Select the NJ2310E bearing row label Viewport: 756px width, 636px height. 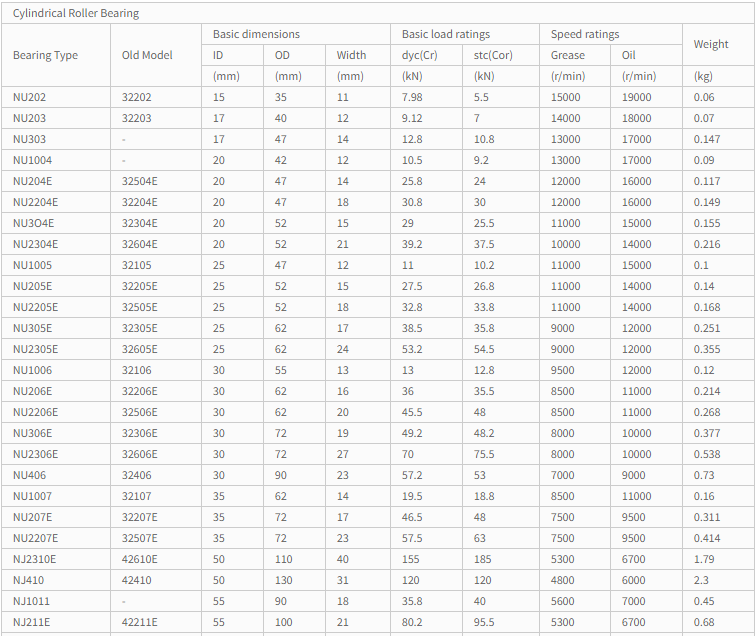35,559
